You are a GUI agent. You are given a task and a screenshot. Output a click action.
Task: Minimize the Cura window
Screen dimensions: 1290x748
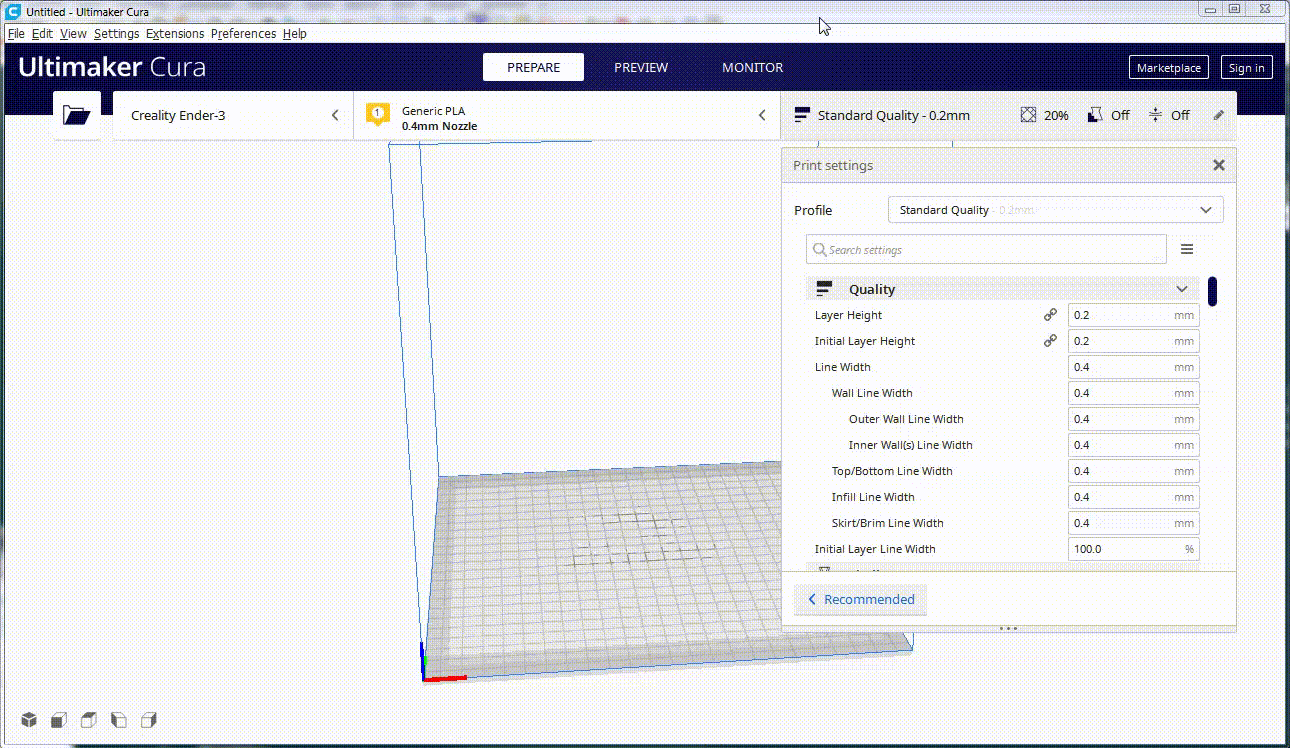[1211, 9]
